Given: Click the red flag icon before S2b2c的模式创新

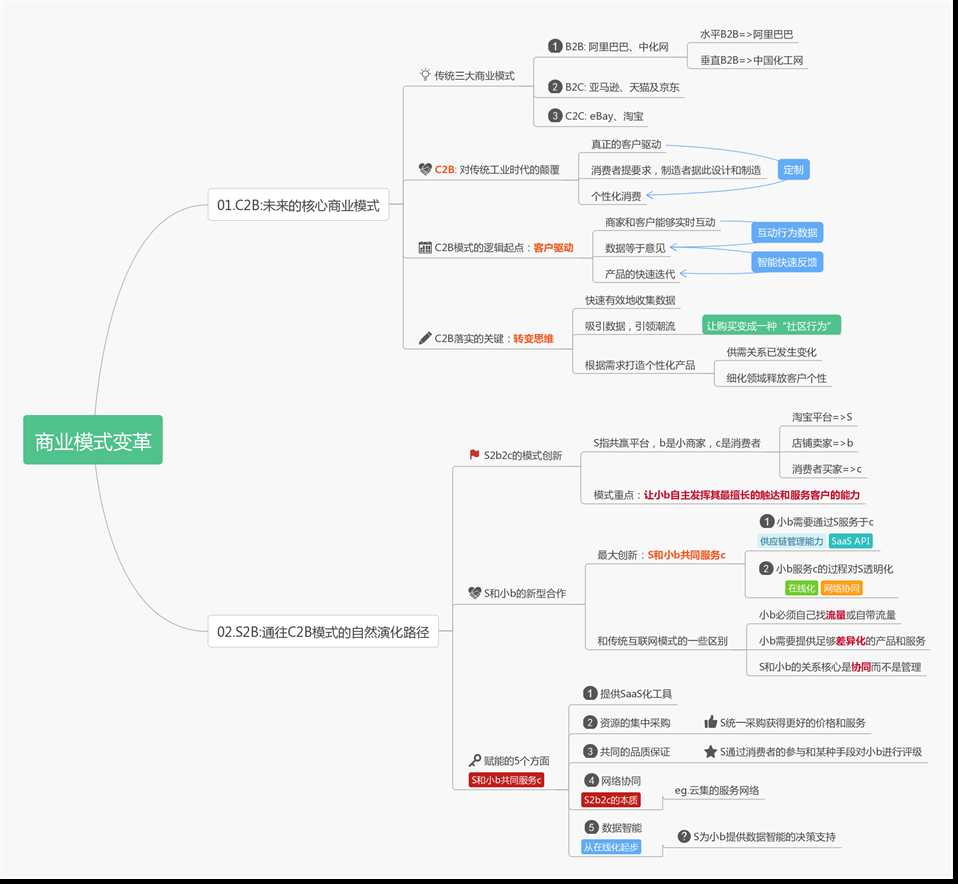Looking at the screenshot, I should (474, 455).
